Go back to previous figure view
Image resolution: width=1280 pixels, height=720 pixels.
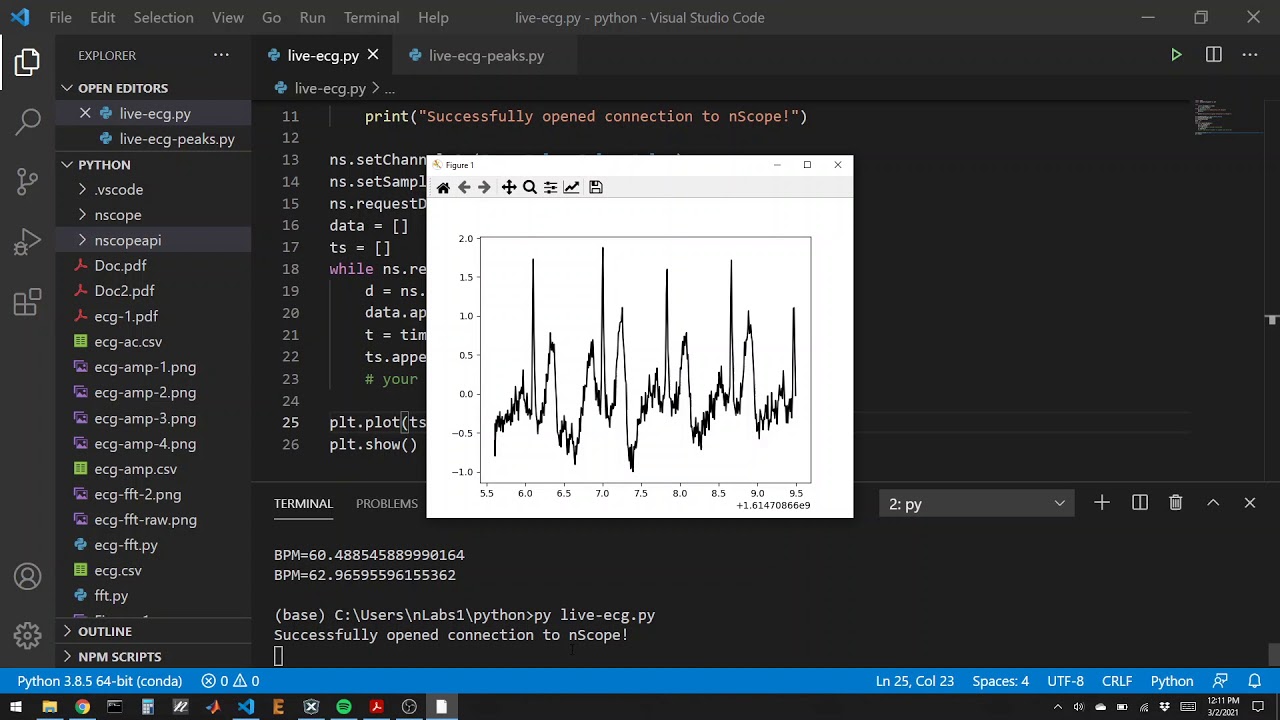coord(464,187)
